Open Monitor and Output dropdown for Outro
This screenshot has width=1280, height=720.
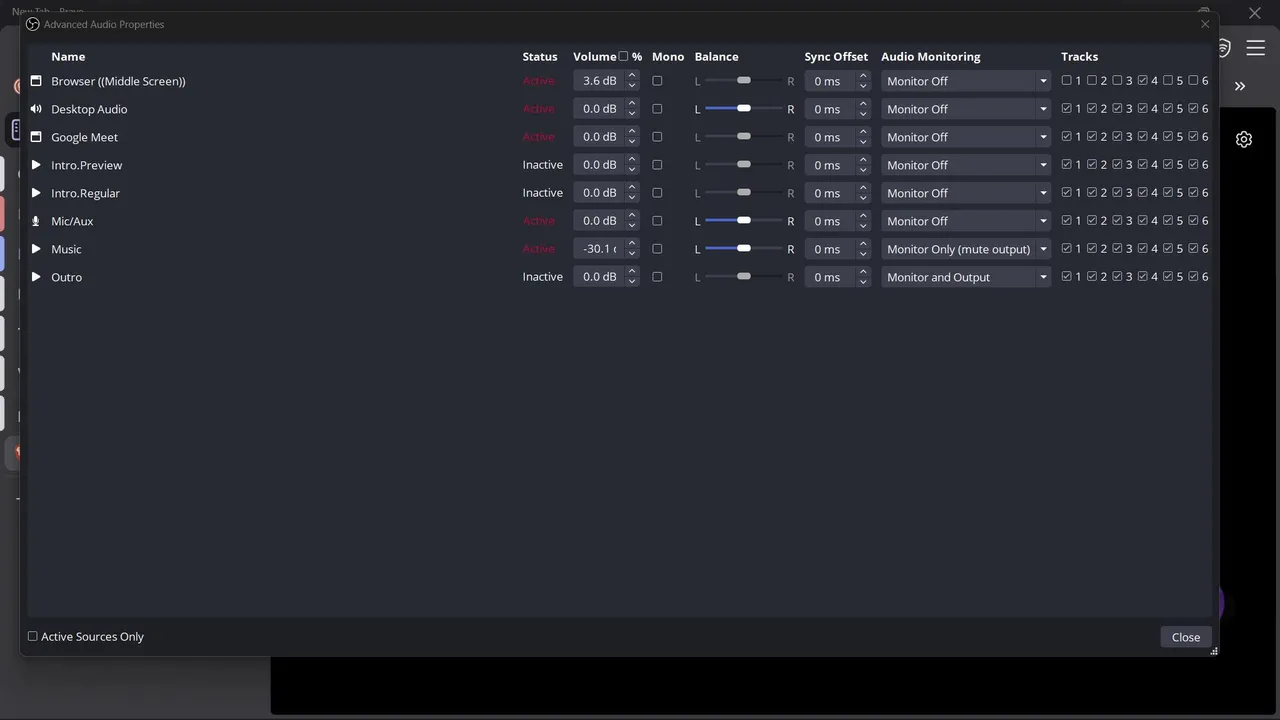966,277
